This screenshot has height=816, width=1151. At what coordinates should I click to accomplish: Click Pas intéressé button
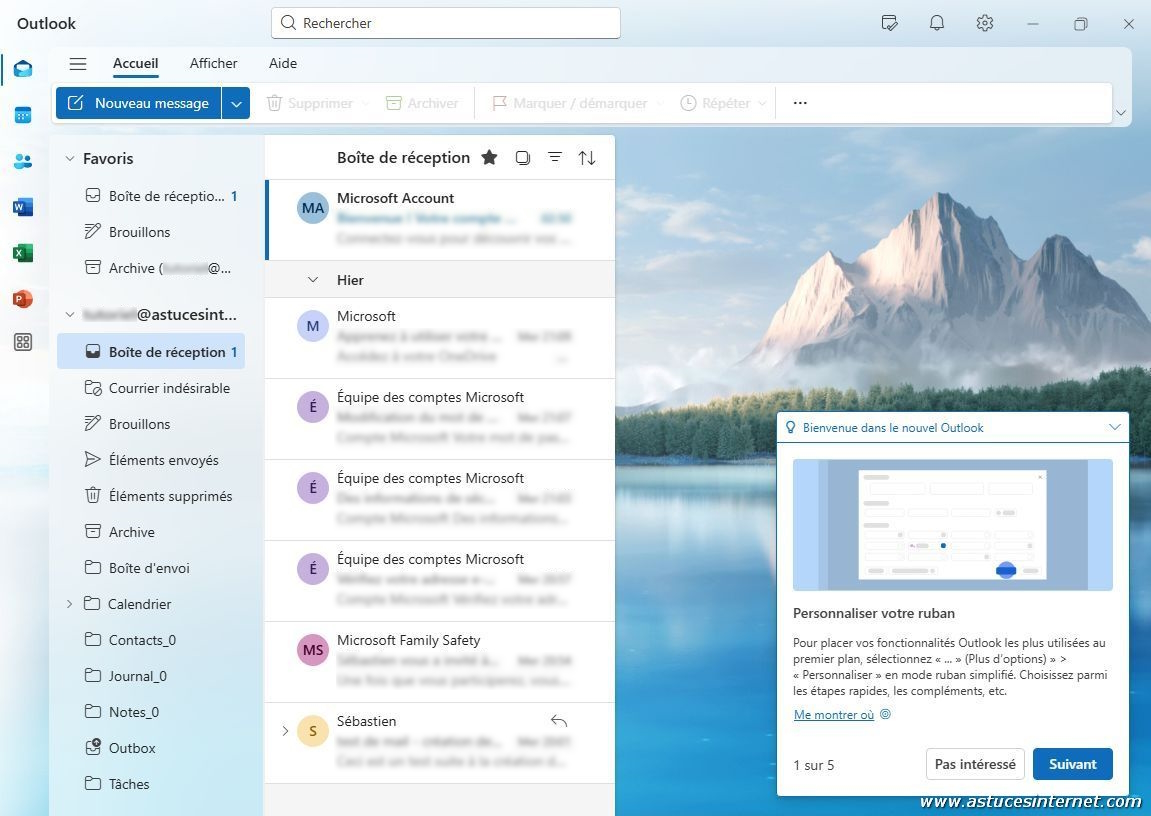point(975,764)
